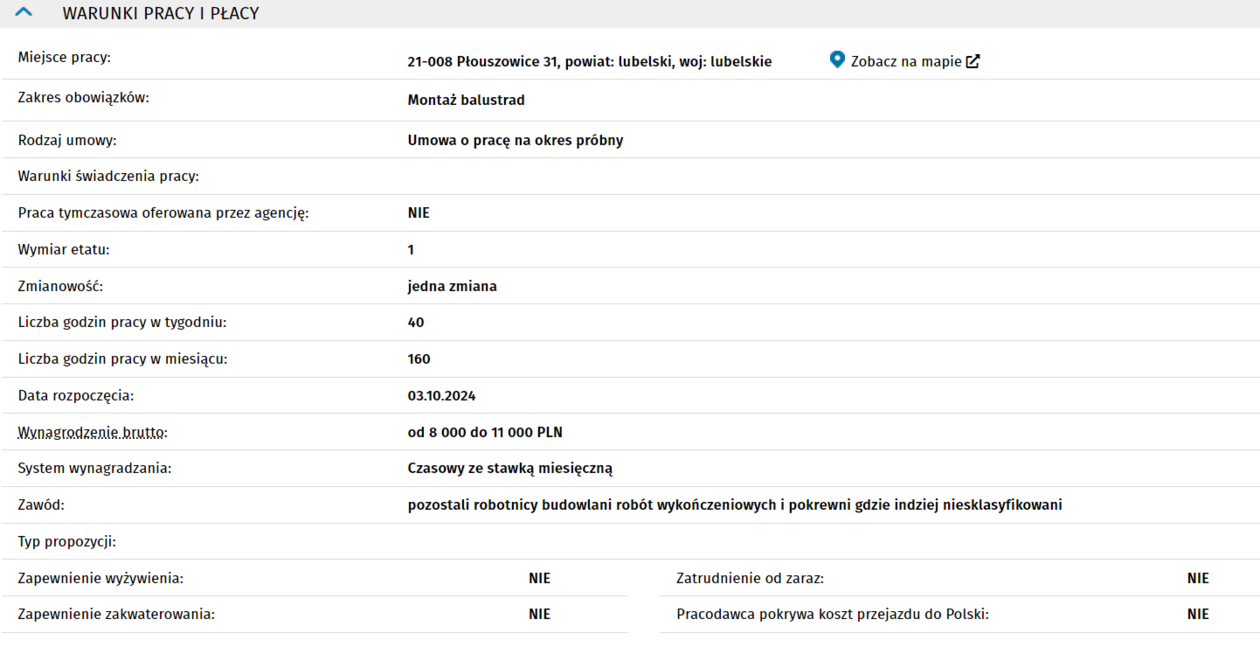Click the jedna zmiana shift value
Screen dimensions: 1260x661
tap(452, 286)
